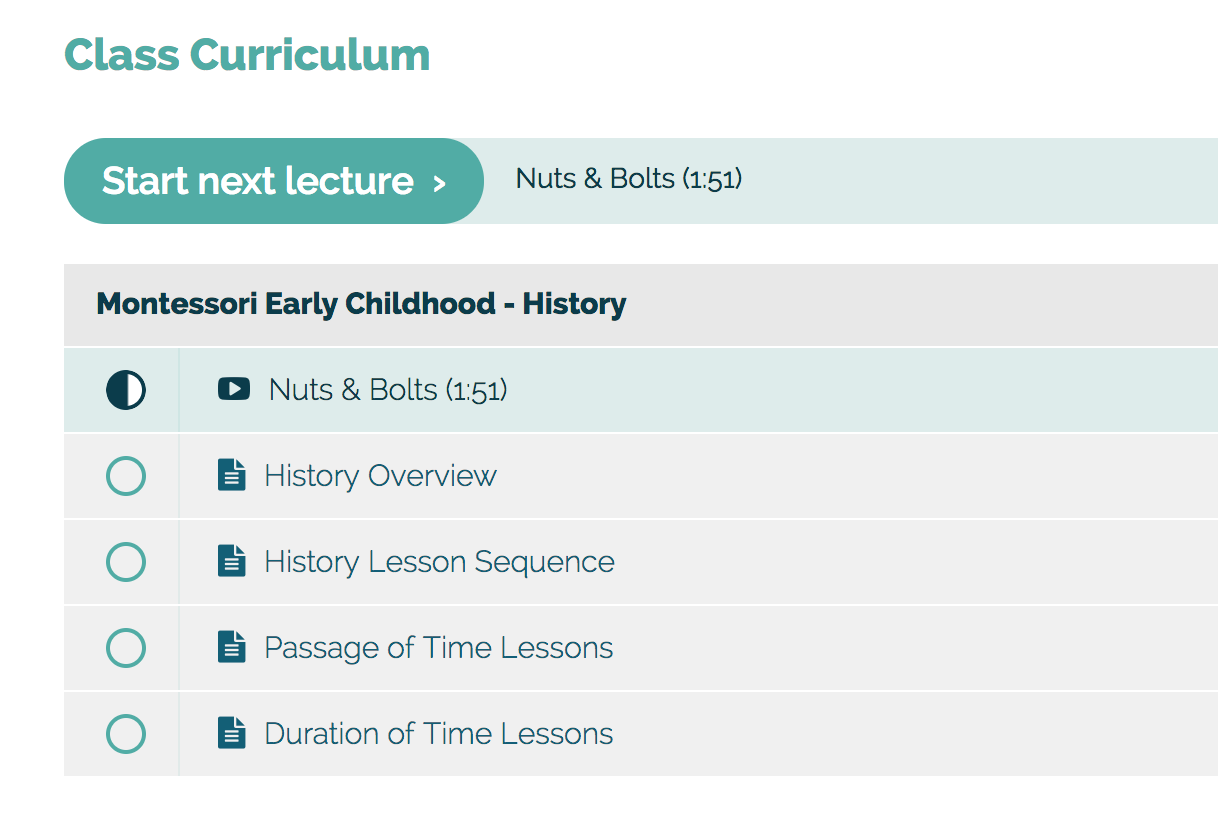Open the Nuts & Bolts (1:51) lecture row
The image size is (1218, 817).
641,390
